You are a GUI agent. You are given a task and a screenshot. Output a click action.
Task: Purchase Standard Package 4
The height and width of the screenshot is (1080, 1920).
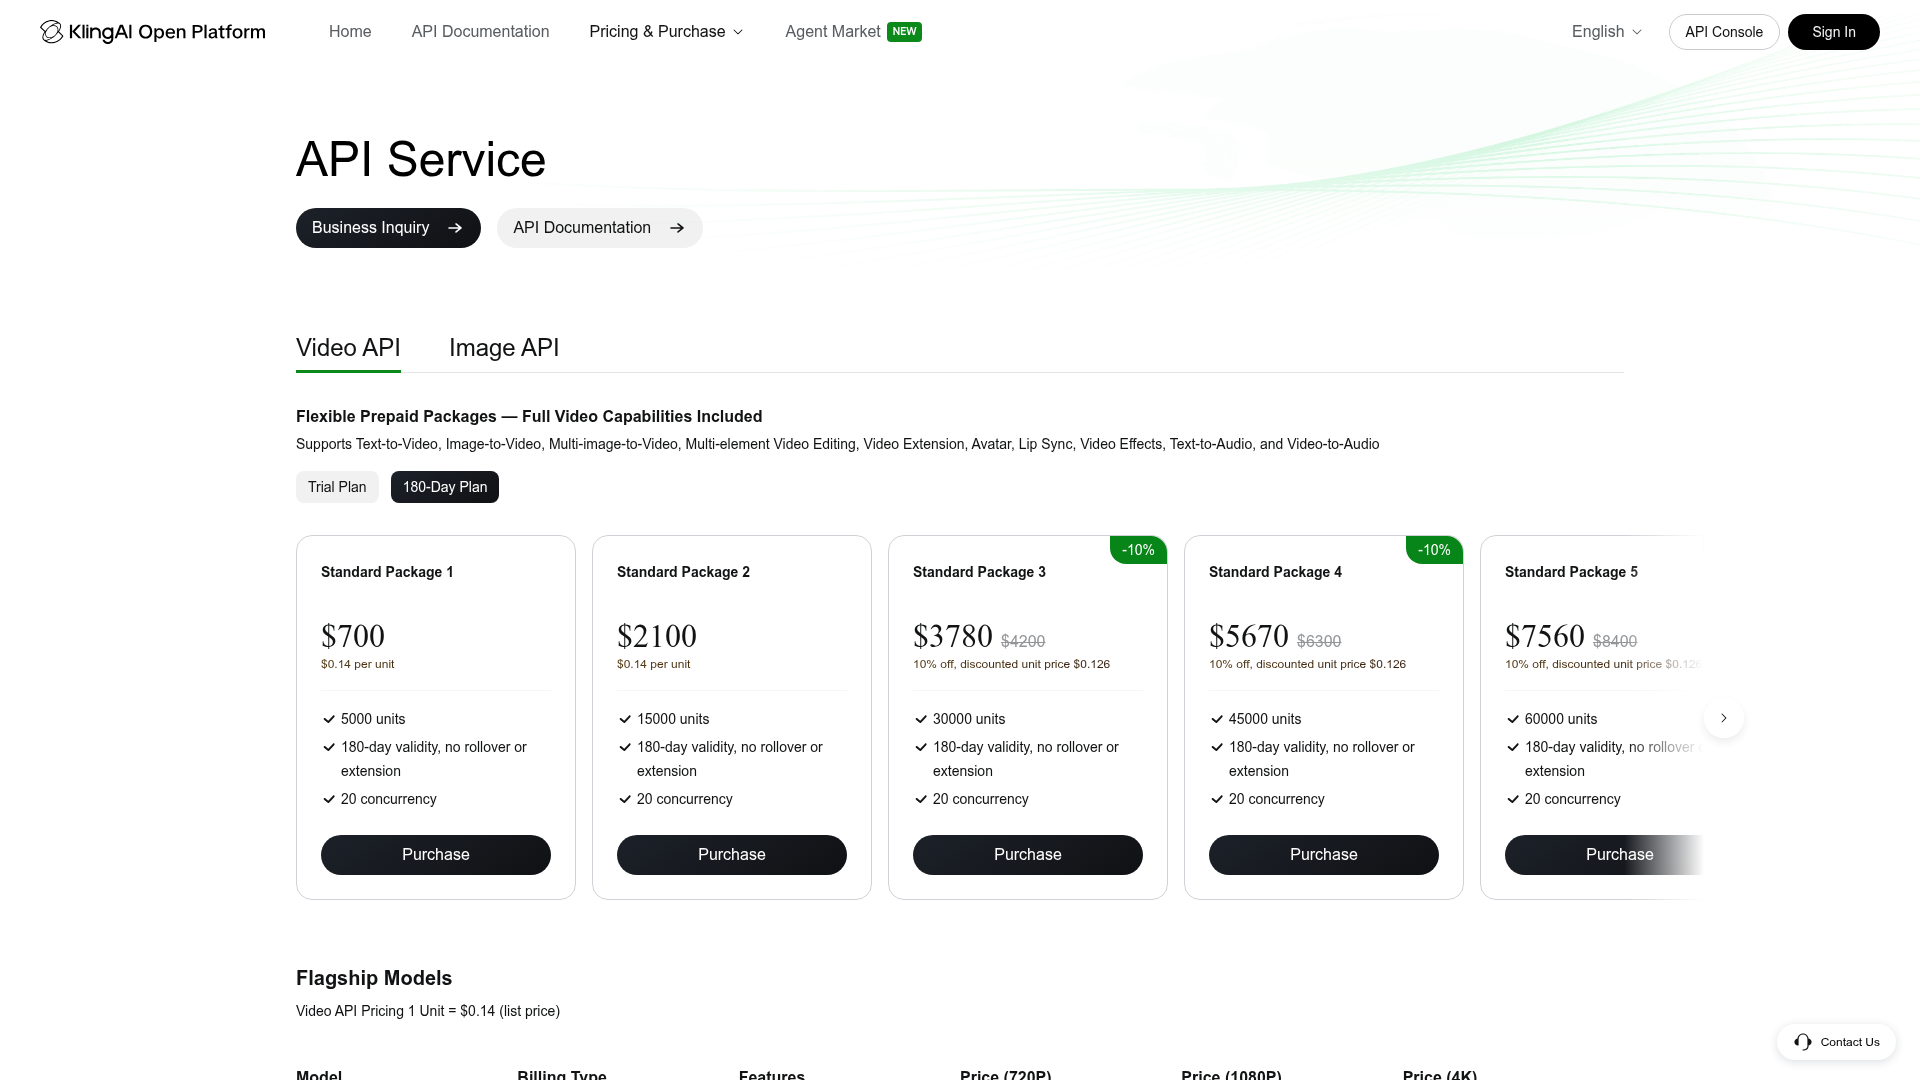[1324, 855]
